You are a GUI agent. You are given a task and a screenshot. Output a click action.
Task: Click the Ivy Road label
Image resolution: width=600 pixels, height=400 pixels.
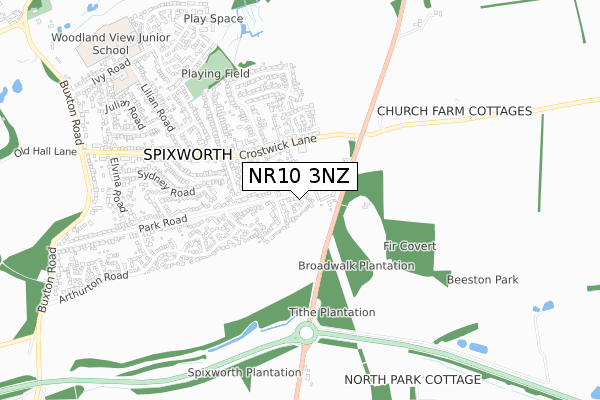(111, 72)
